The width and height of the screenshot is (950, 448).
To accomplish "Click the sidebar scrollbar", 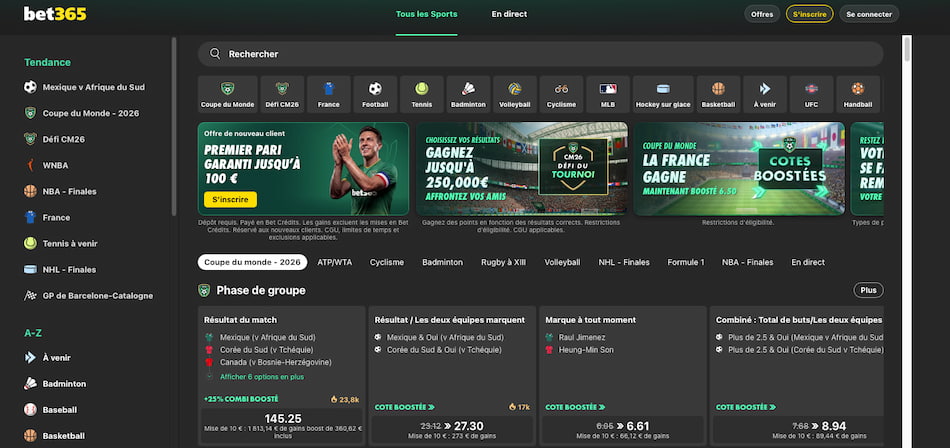I will [174, 126].
